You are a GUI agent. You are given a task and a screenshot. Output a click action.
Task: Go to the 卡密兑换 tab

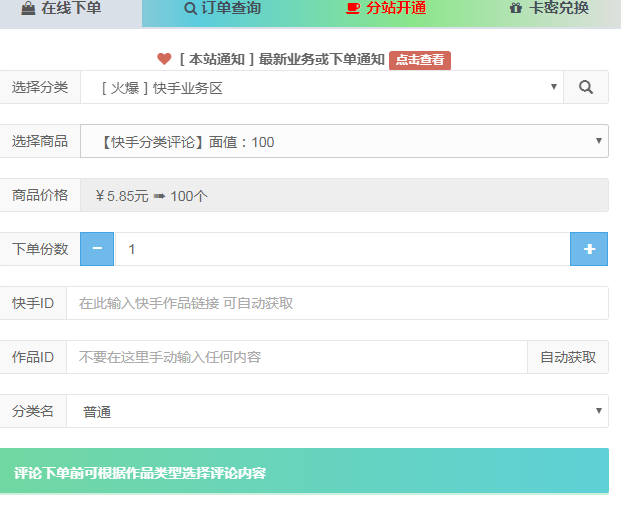[549, 10]
